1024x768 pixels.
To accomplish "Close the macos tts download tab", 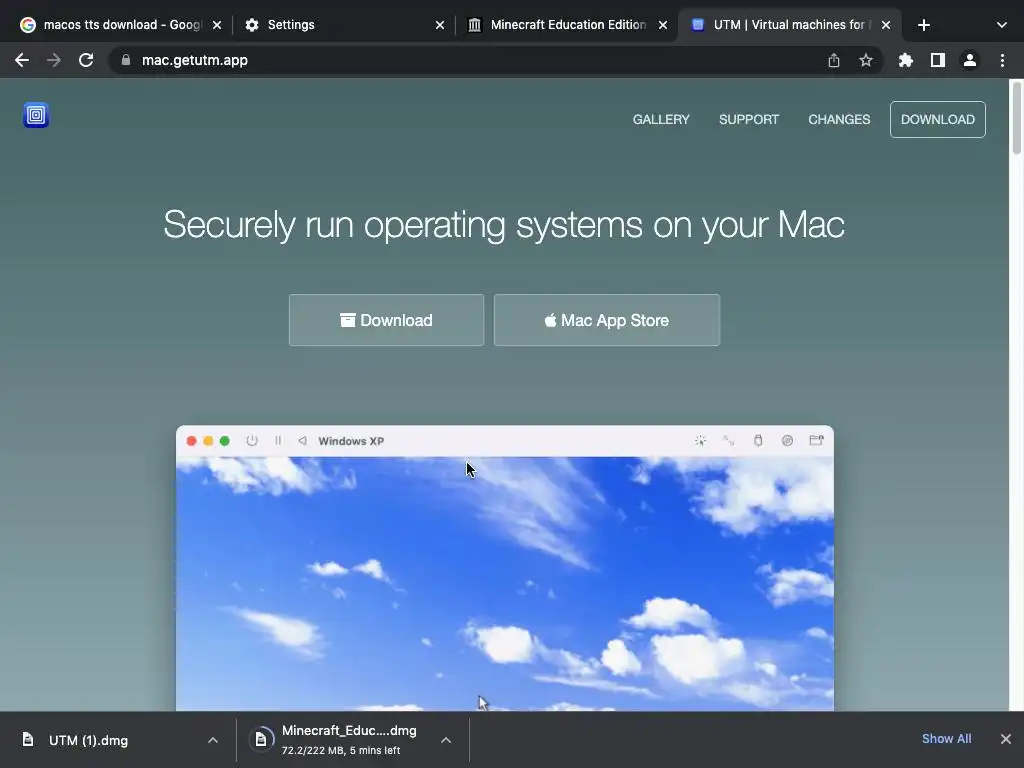I will (217, 25).
